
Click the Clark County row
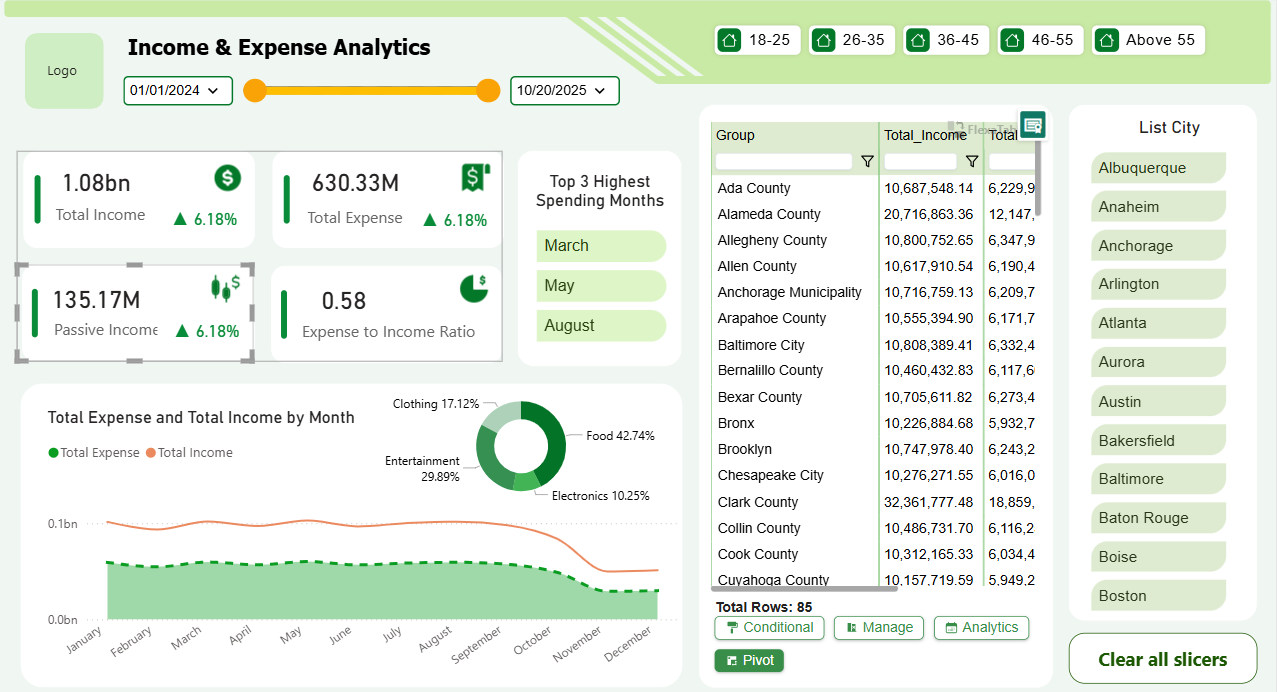click(873, 502)
